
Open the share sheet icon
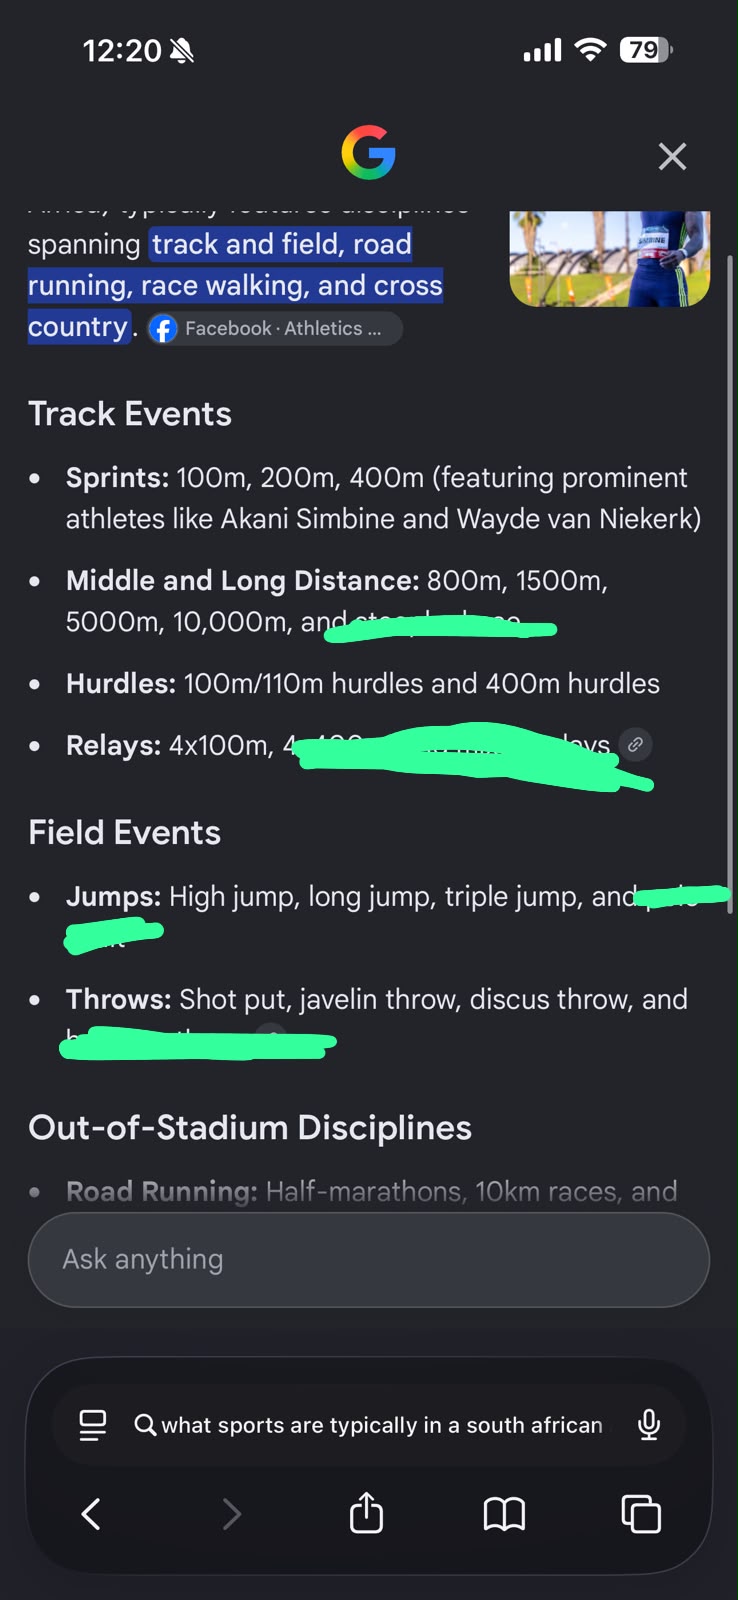pos(367,1512)
